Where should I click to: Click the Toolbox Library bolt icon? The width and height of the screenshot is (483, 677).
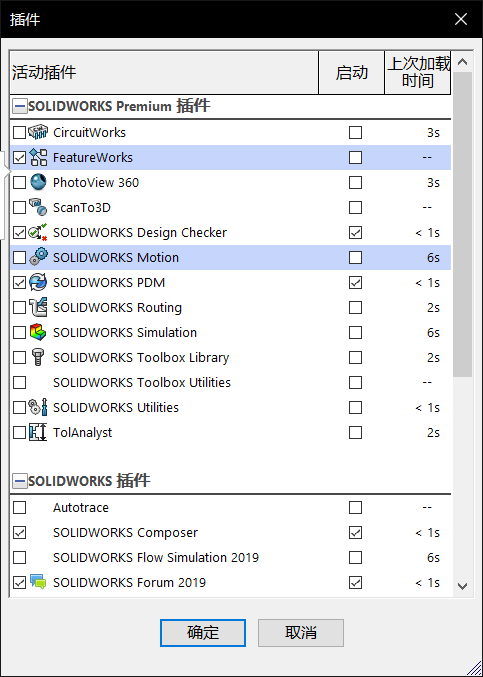coord(38,357)
